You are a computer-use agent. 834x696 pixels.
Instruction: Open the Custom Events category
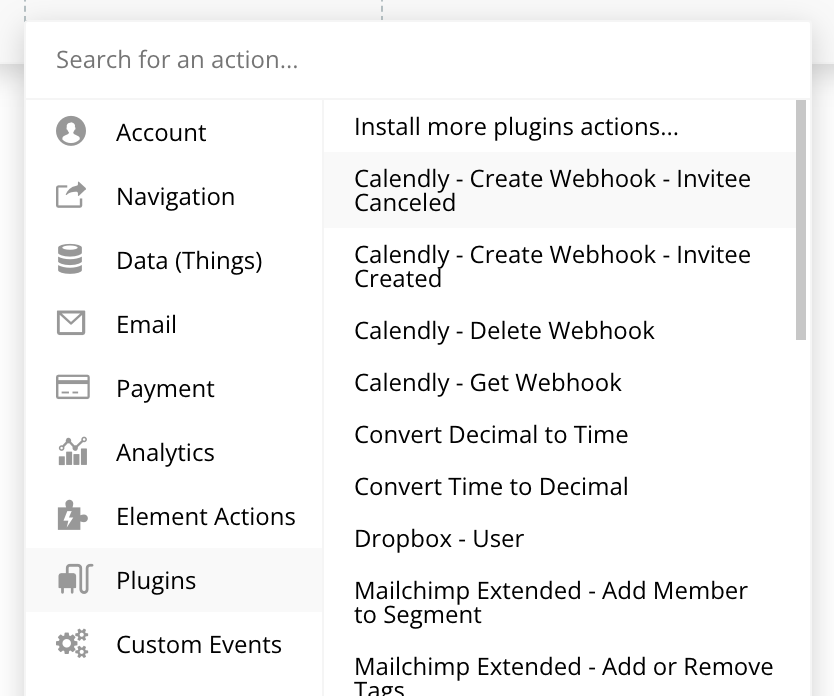coord(174,644)
